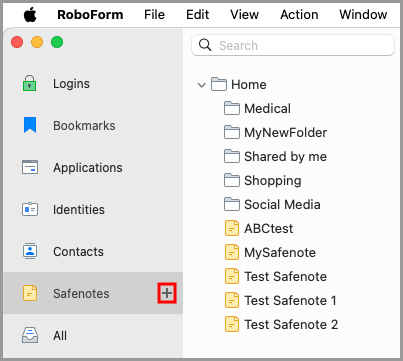Click the ABCtest note icon
Image resolution: width=403 pixels, height=361 pixels.
coord(232,228)
